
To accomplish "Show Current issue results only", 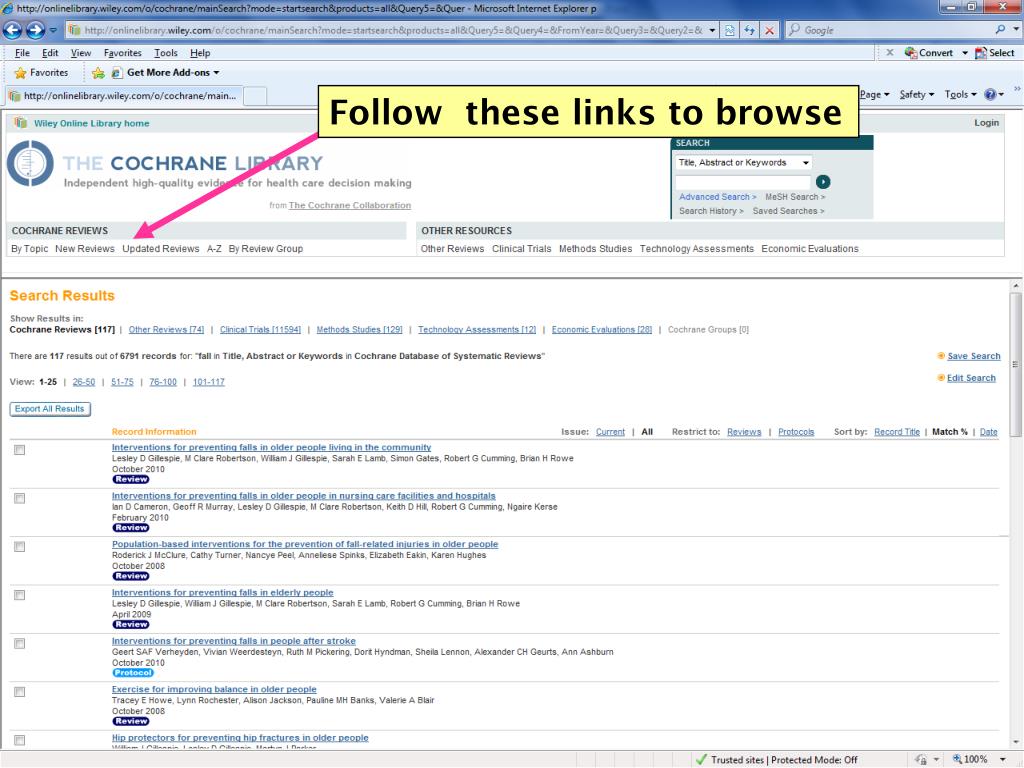I will pos(610,432).
